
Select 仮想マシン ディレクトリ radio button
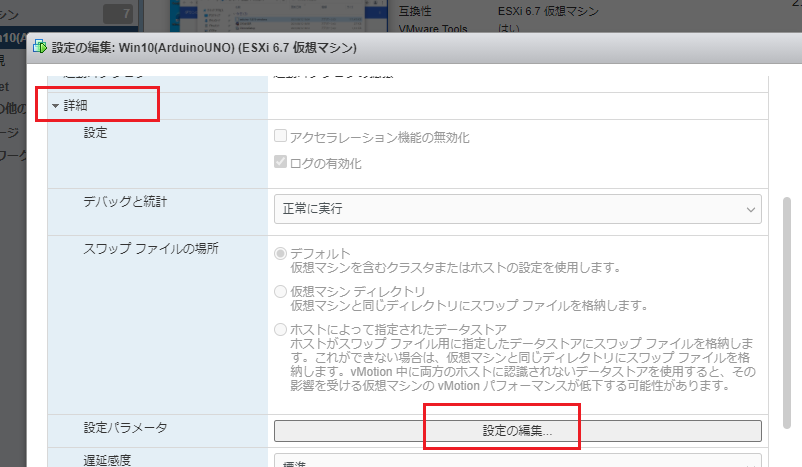(x=281, y=291)
